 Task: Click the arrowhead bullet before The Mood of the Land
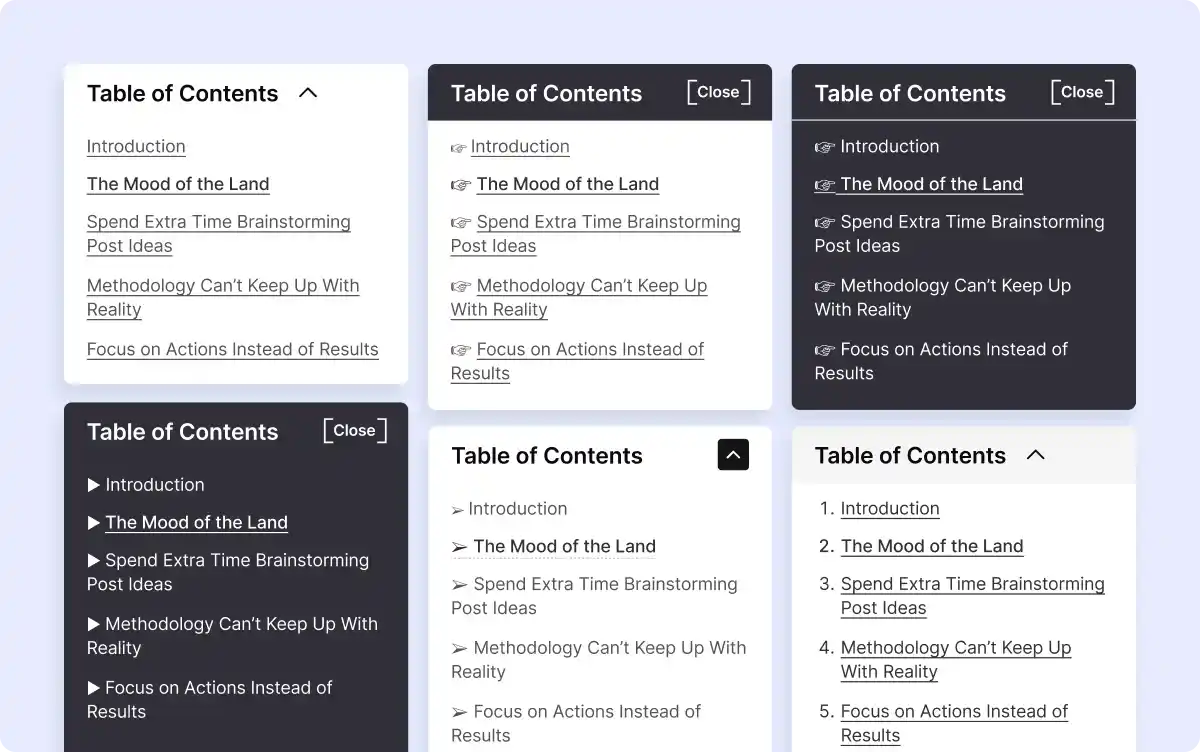(460, 547)
